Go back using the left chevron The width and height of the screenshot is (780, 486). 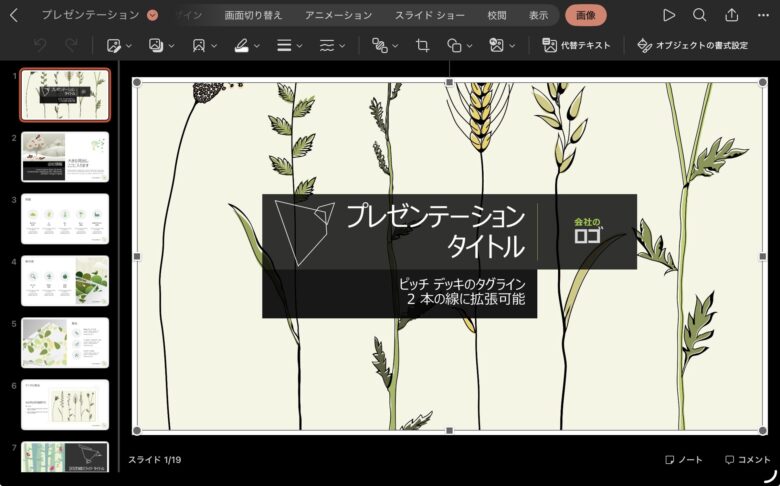click(x=14, y=15)
